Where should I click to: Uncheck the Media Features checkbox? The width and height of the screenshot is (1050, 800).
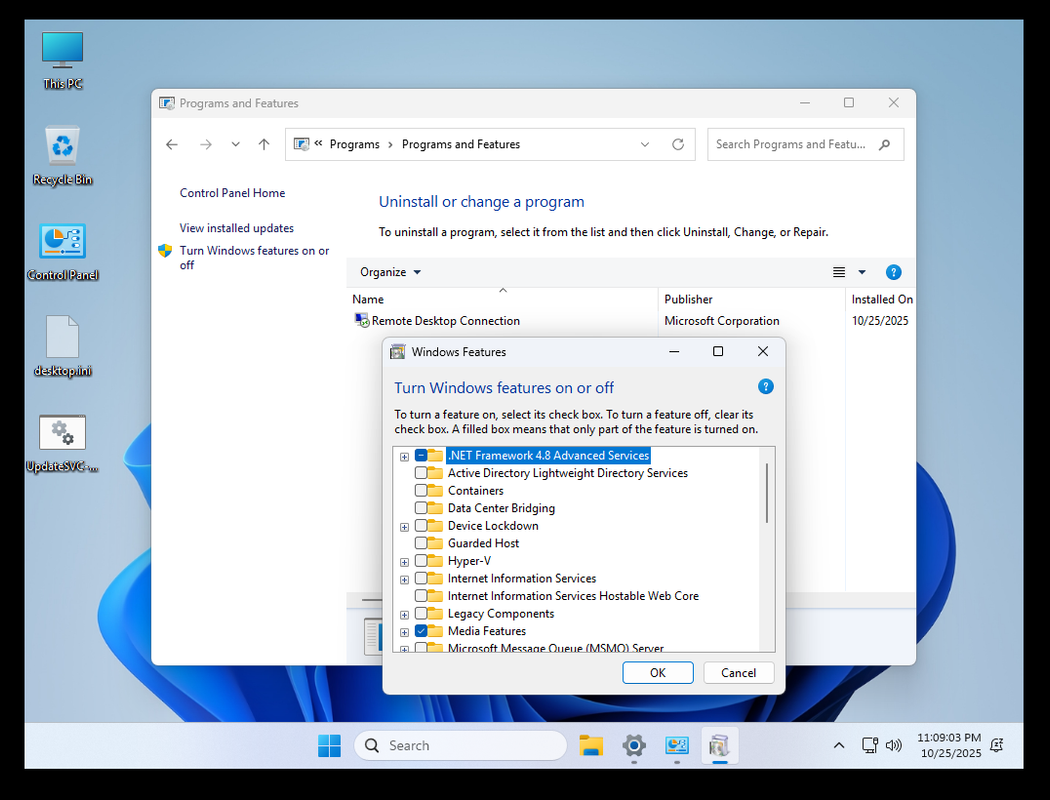click(421, 631)
